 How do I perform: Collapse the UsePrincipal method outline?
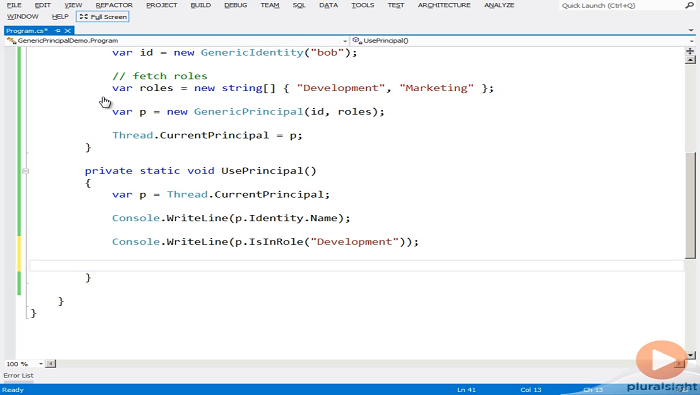[25, 171]
